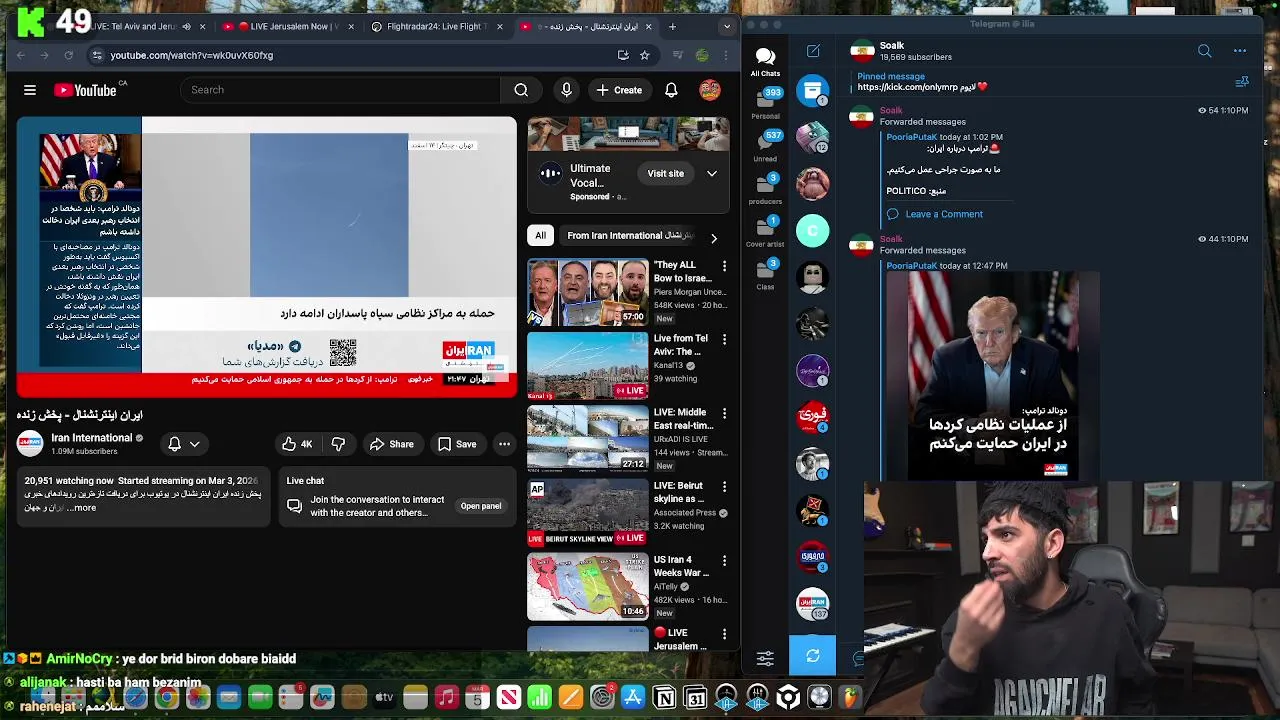Click the install/cast icon in address bar
1280x720 pixels.
tap(623, 55)
